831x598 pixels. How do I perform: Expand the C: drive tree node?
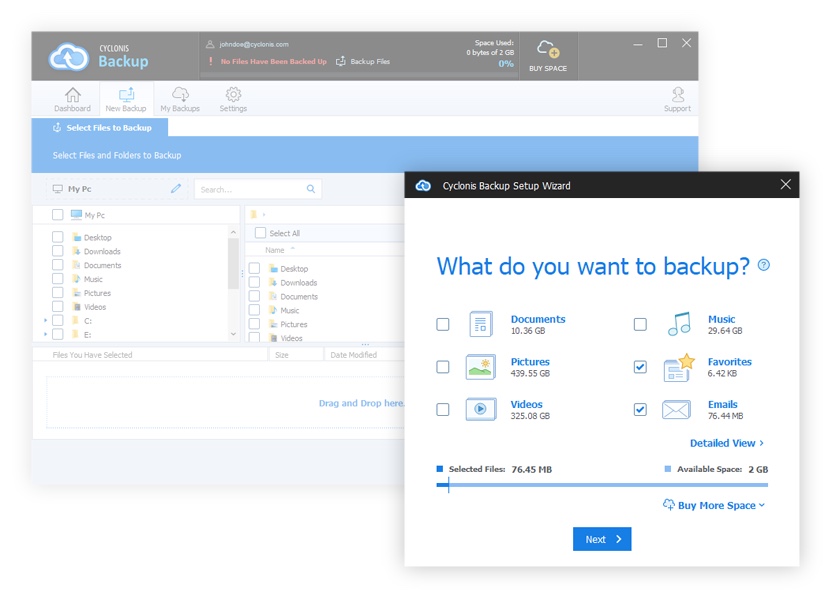click(x=45, y=321)
